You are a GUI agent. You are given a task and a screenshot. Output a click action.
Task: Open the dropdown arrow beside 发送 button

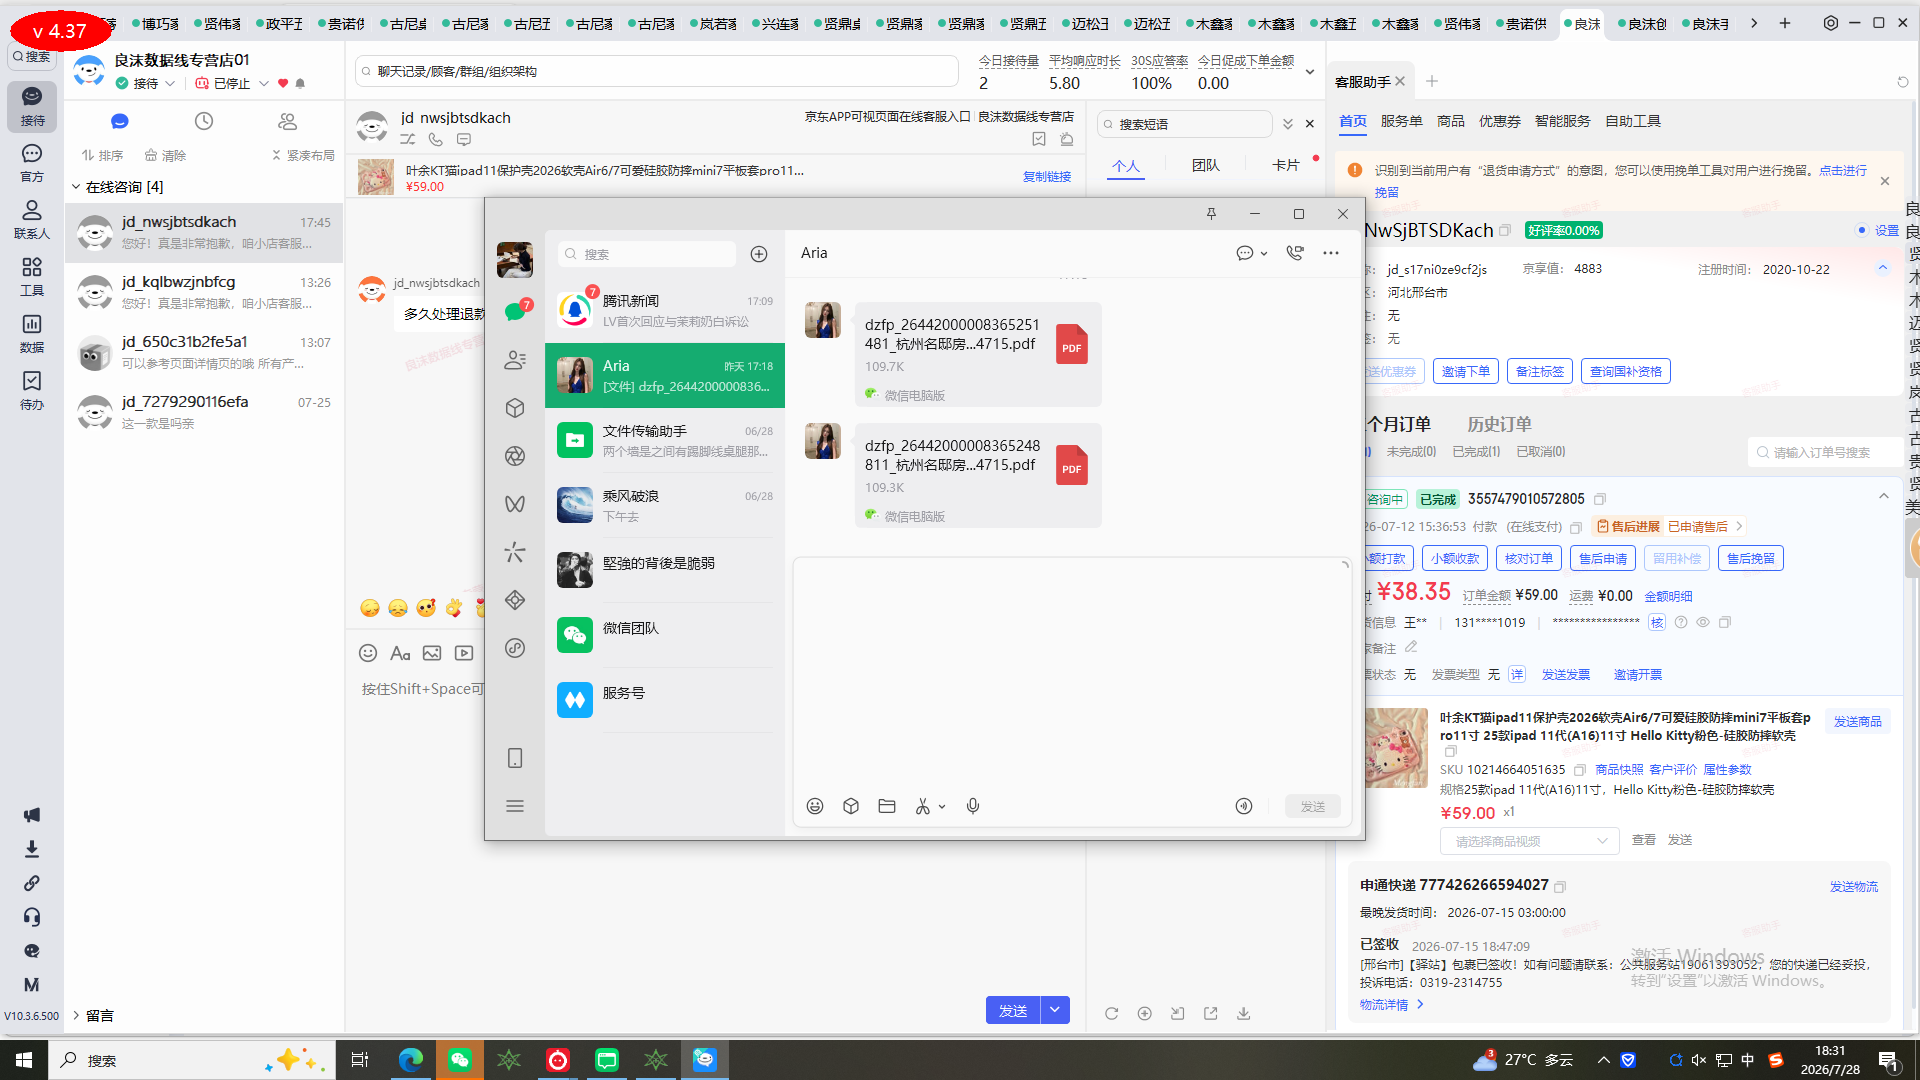click(x=1055, y=1010)
